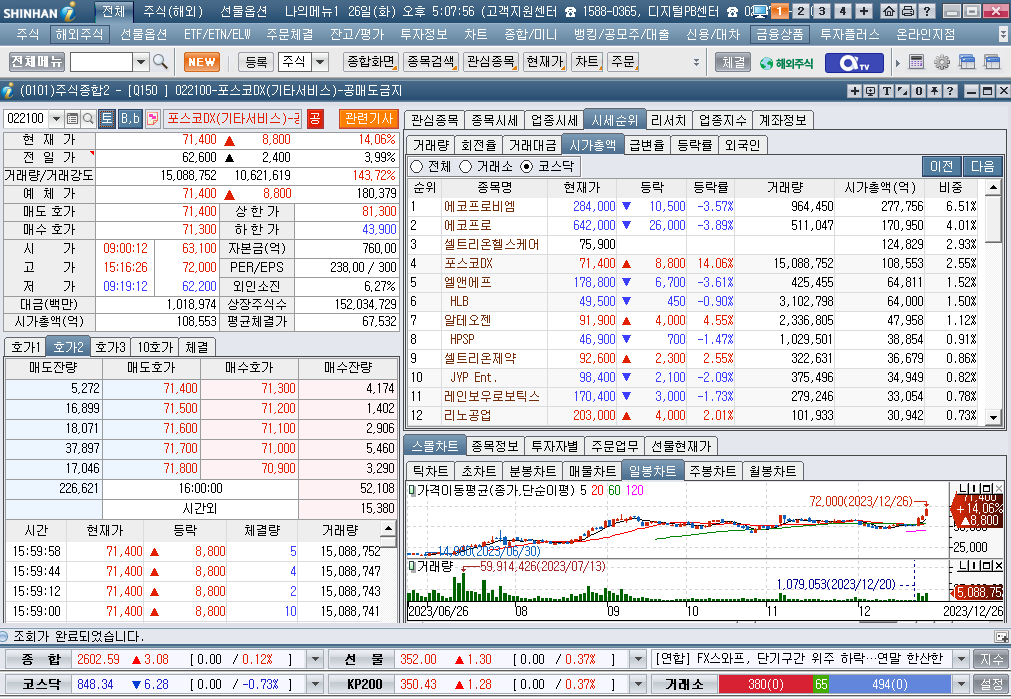This screenshot has height=699, width=1011.
Task: Open help with the top question-mark icon
Action: 927,11
